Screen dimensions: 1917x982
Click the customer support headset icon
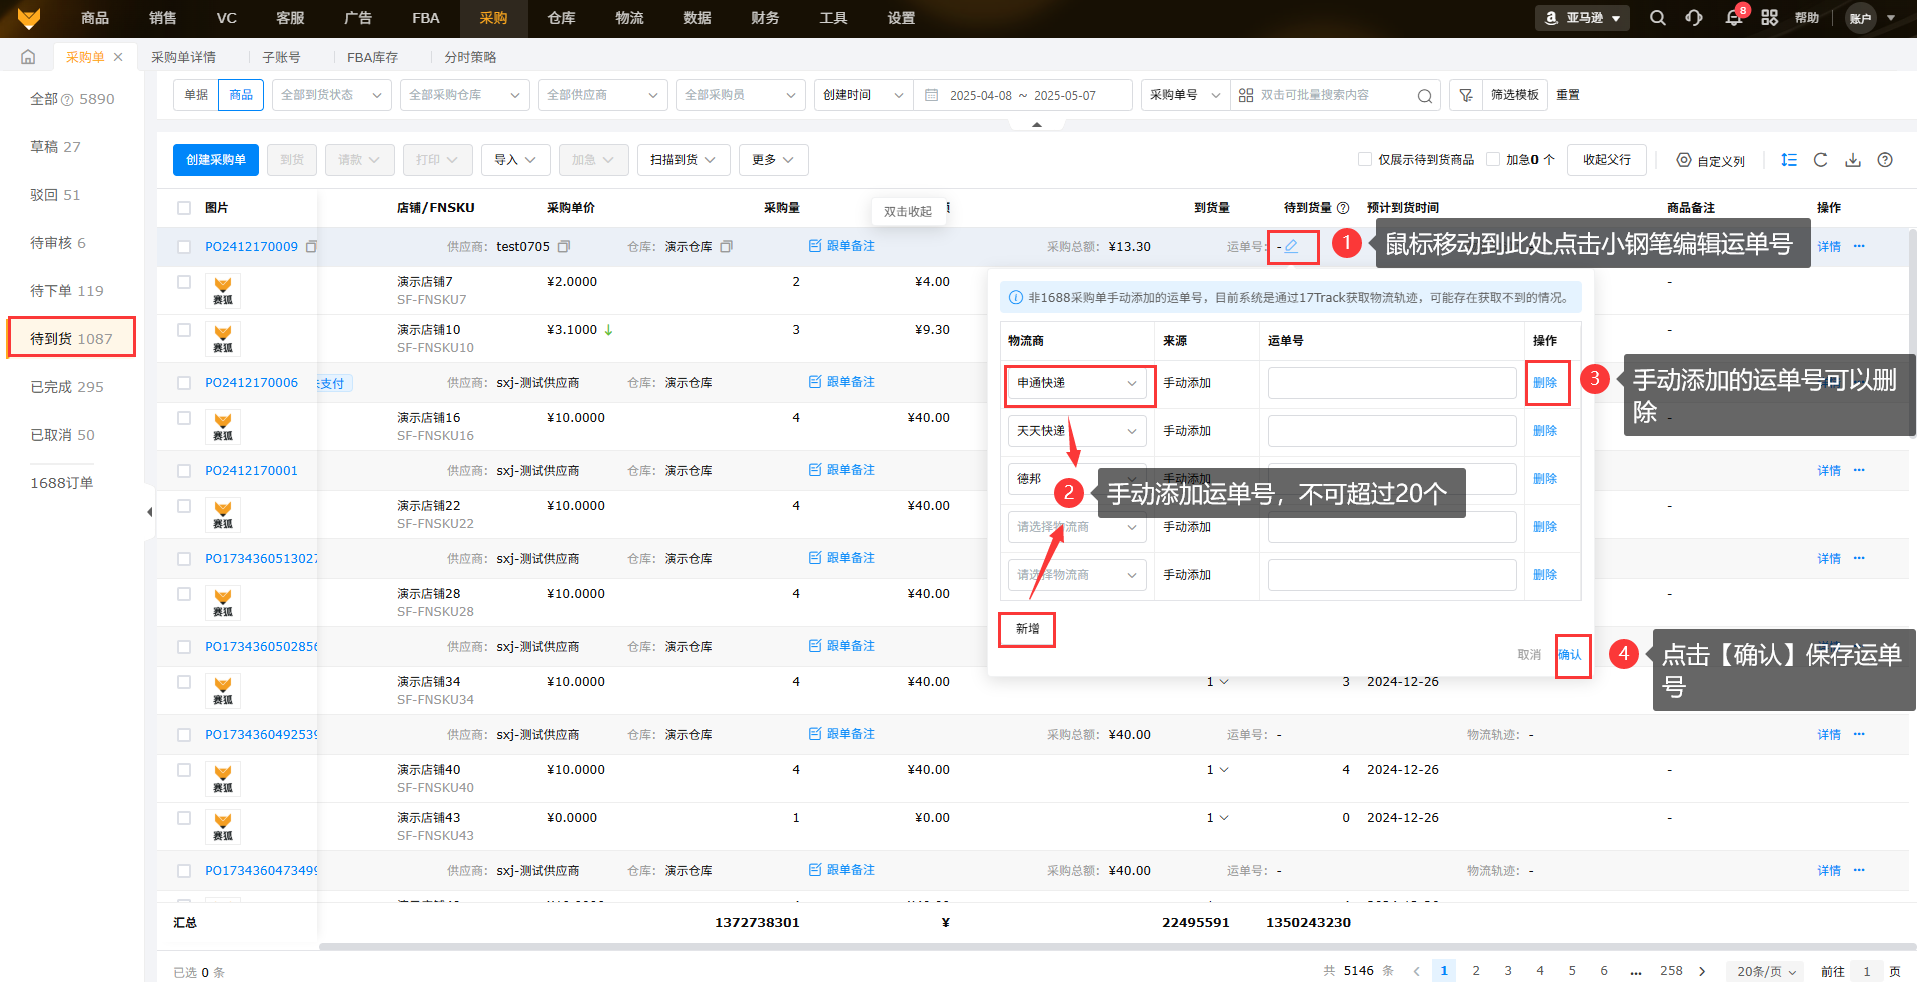pyautogui.click(x=1694, y=18)
